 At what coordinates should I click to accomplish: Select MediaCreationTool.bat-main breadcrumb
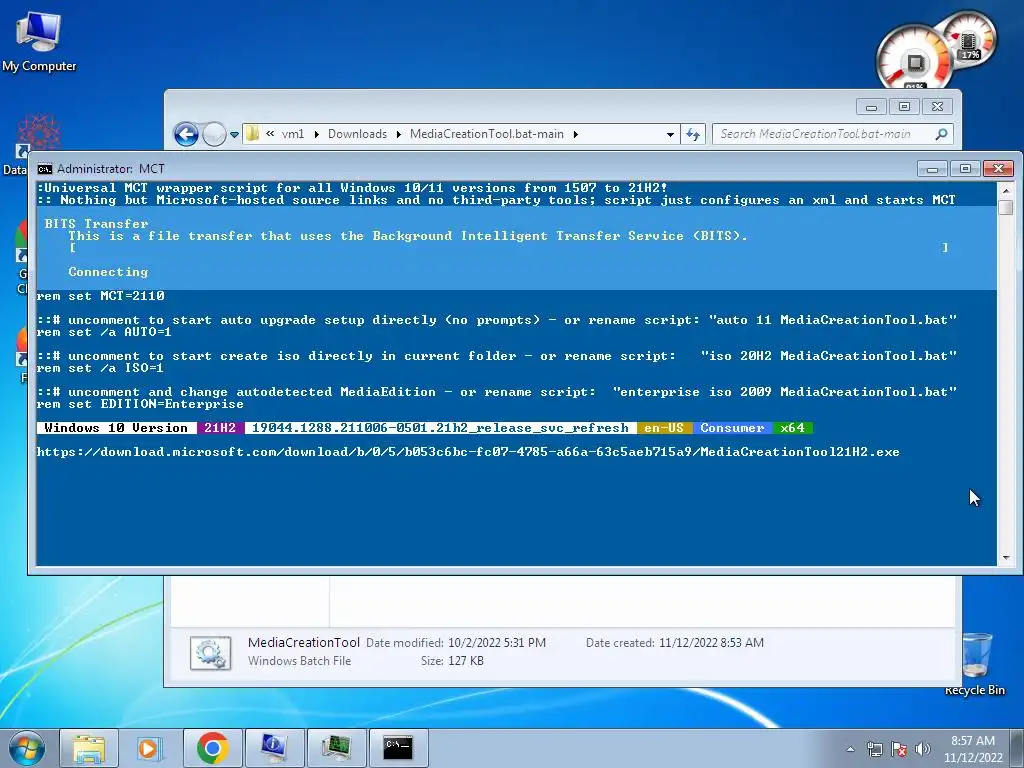(487, 134)
